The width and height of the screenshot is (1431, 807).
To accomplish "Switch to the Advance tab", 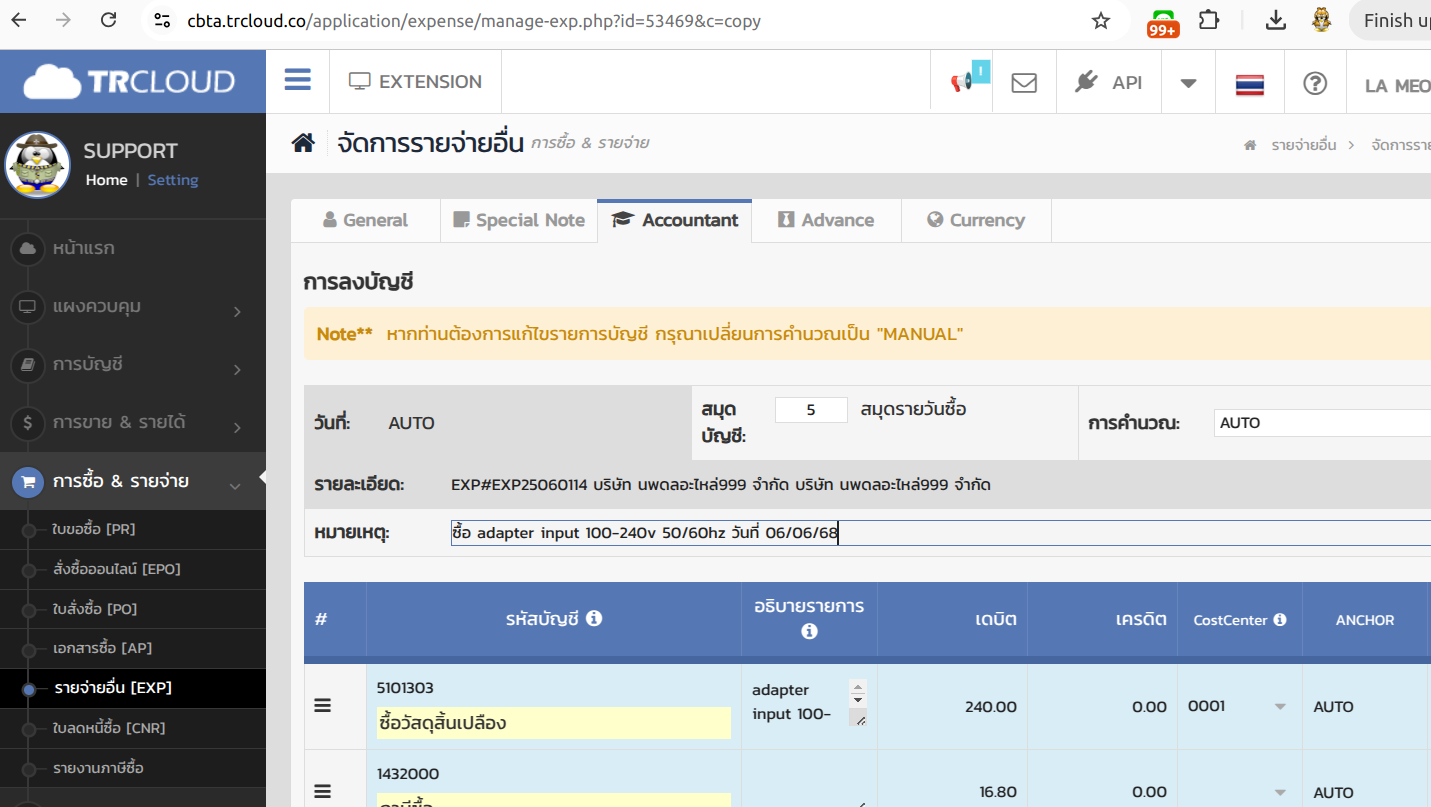I will pyautogui.click(x=826, y=220).
